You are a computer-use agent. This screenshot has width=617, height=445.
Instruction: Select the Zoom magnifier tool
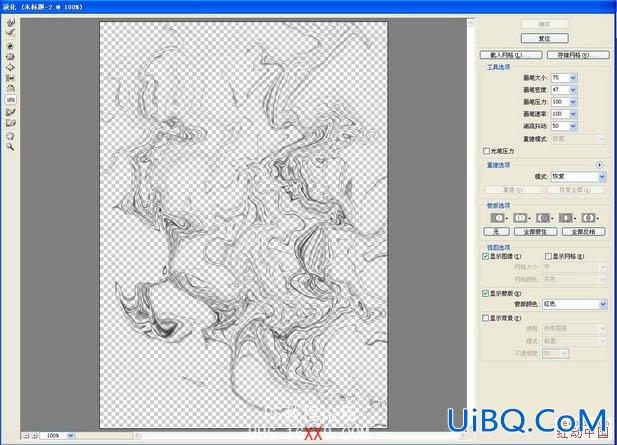(x=11, y=147)
